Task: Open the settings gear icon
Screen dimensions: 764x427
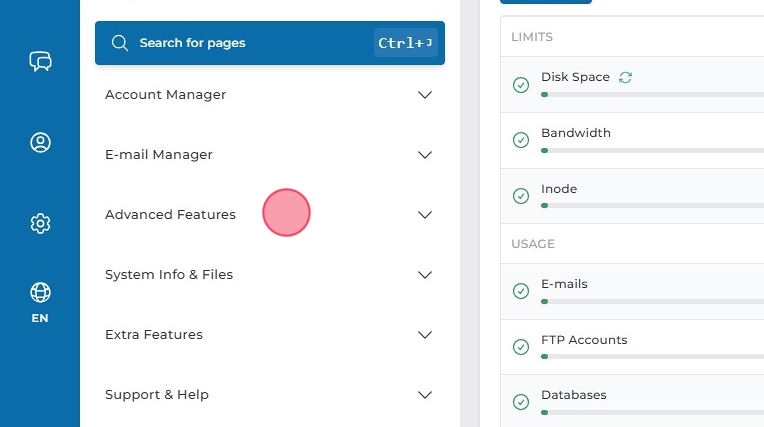Action: [x=40, y=222]
